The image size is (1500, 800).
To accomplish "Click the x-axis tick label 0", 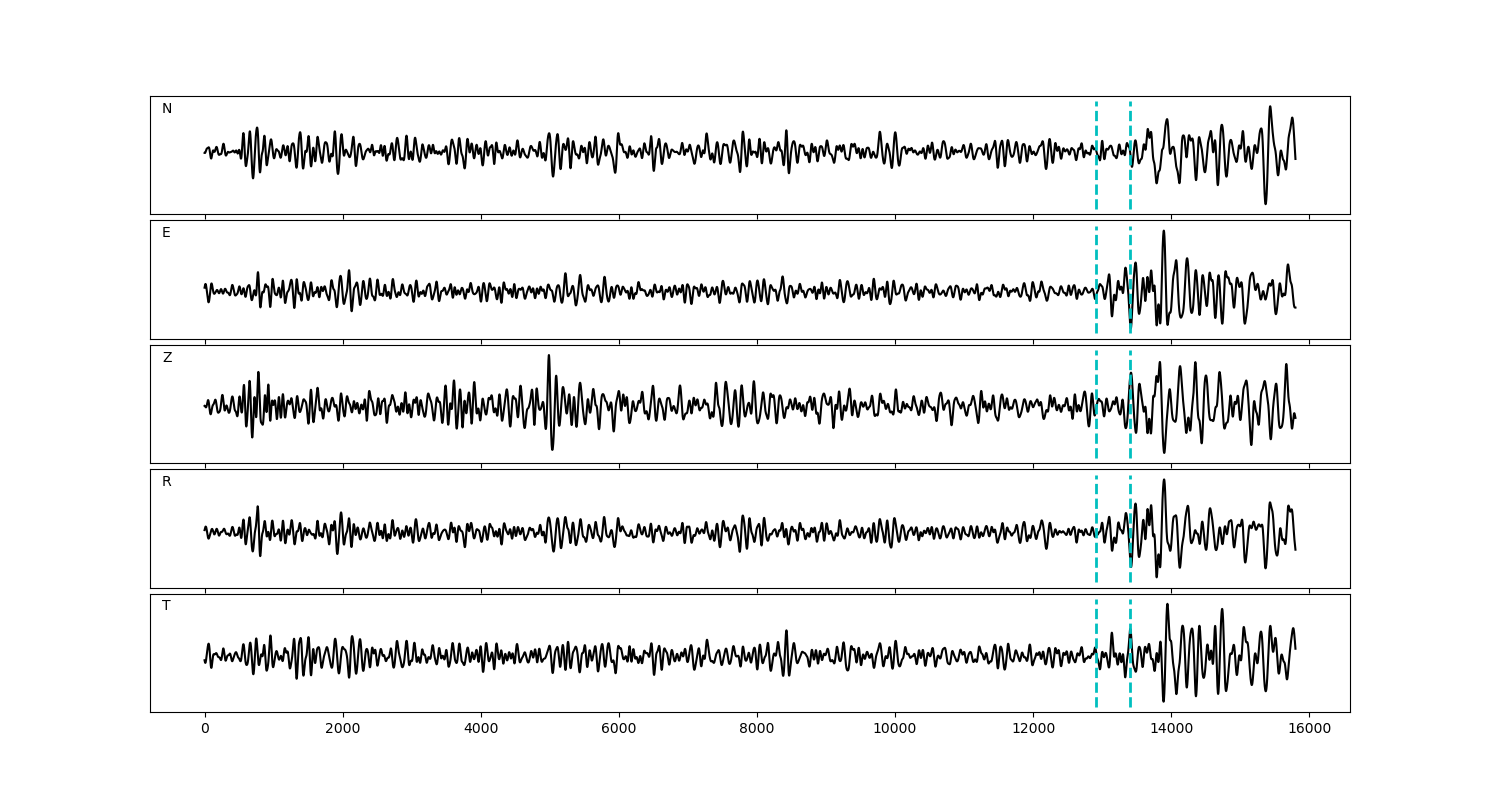I will pos(205,729).
